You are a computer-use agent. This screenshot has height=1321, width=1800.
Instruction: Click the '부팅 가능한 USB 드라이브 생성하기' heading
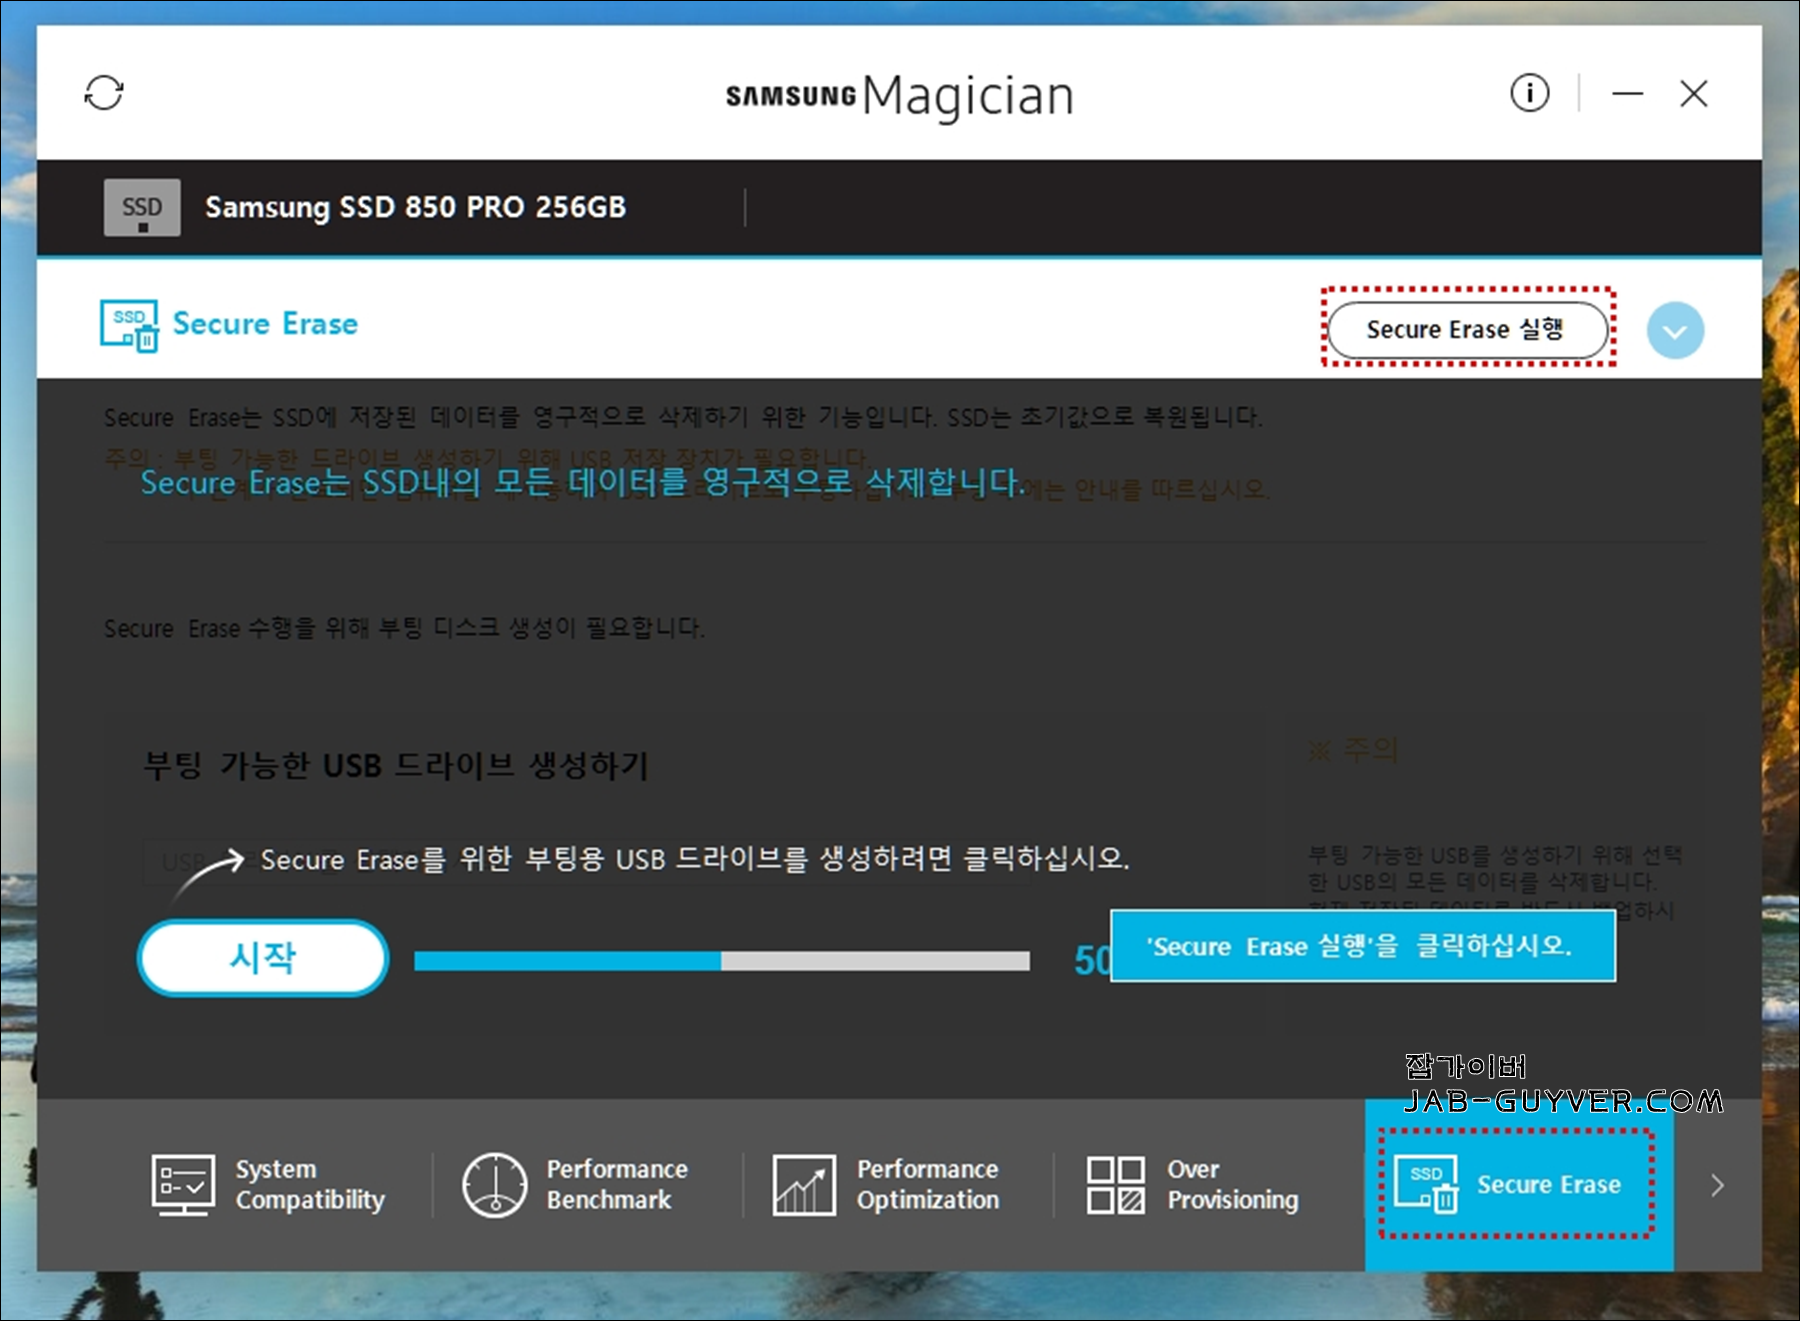396,765
